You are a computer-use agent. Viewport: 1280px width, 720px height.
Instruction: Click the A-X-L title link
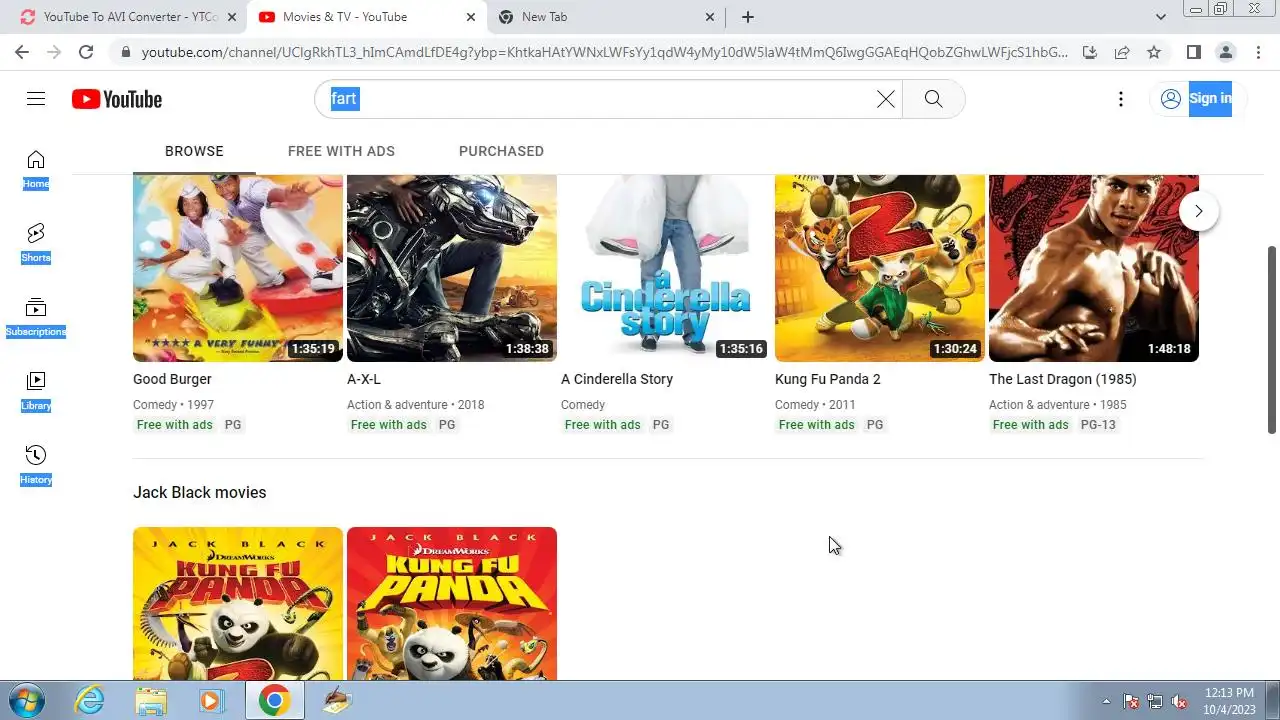[364, 379]
